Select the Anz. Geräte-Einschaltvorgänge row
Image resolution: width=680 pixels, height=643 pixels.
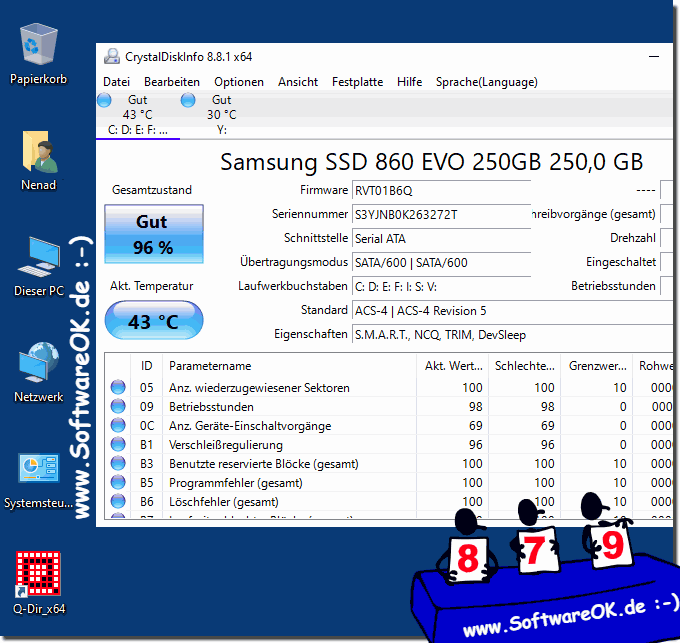pos(389,425)
